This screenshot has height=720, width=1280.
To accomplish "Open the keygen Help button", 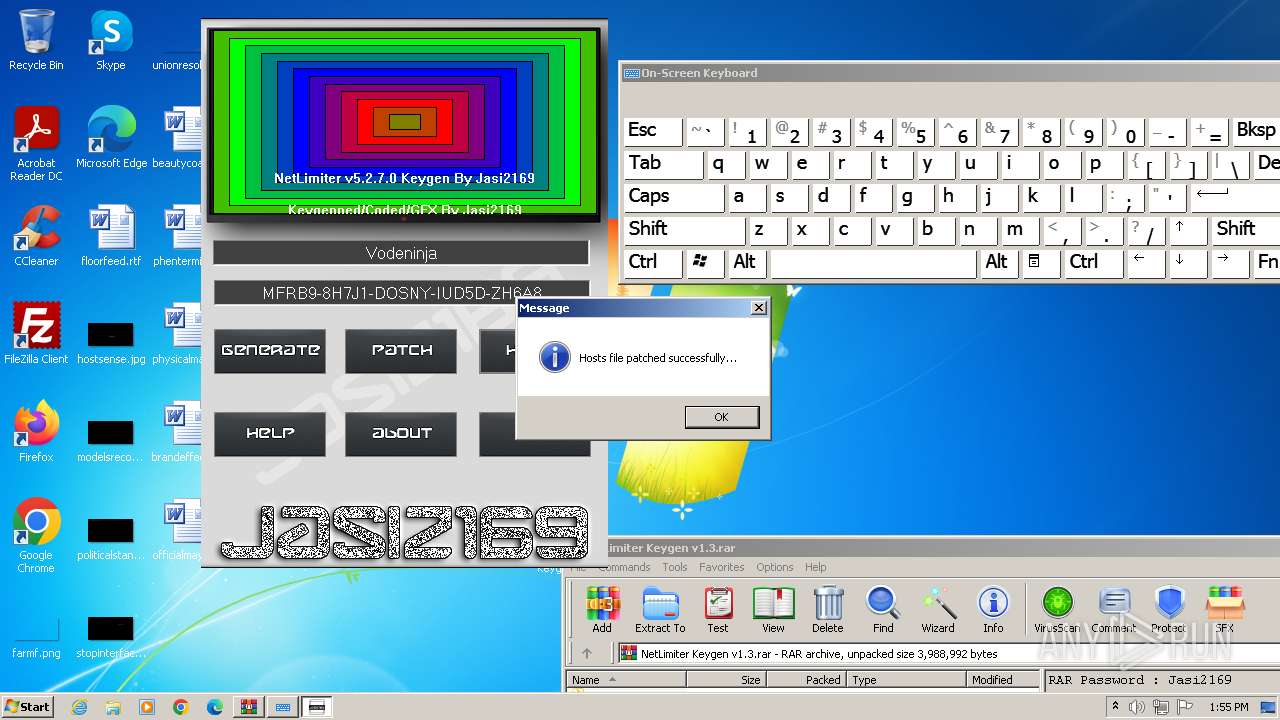I will 270,434.
